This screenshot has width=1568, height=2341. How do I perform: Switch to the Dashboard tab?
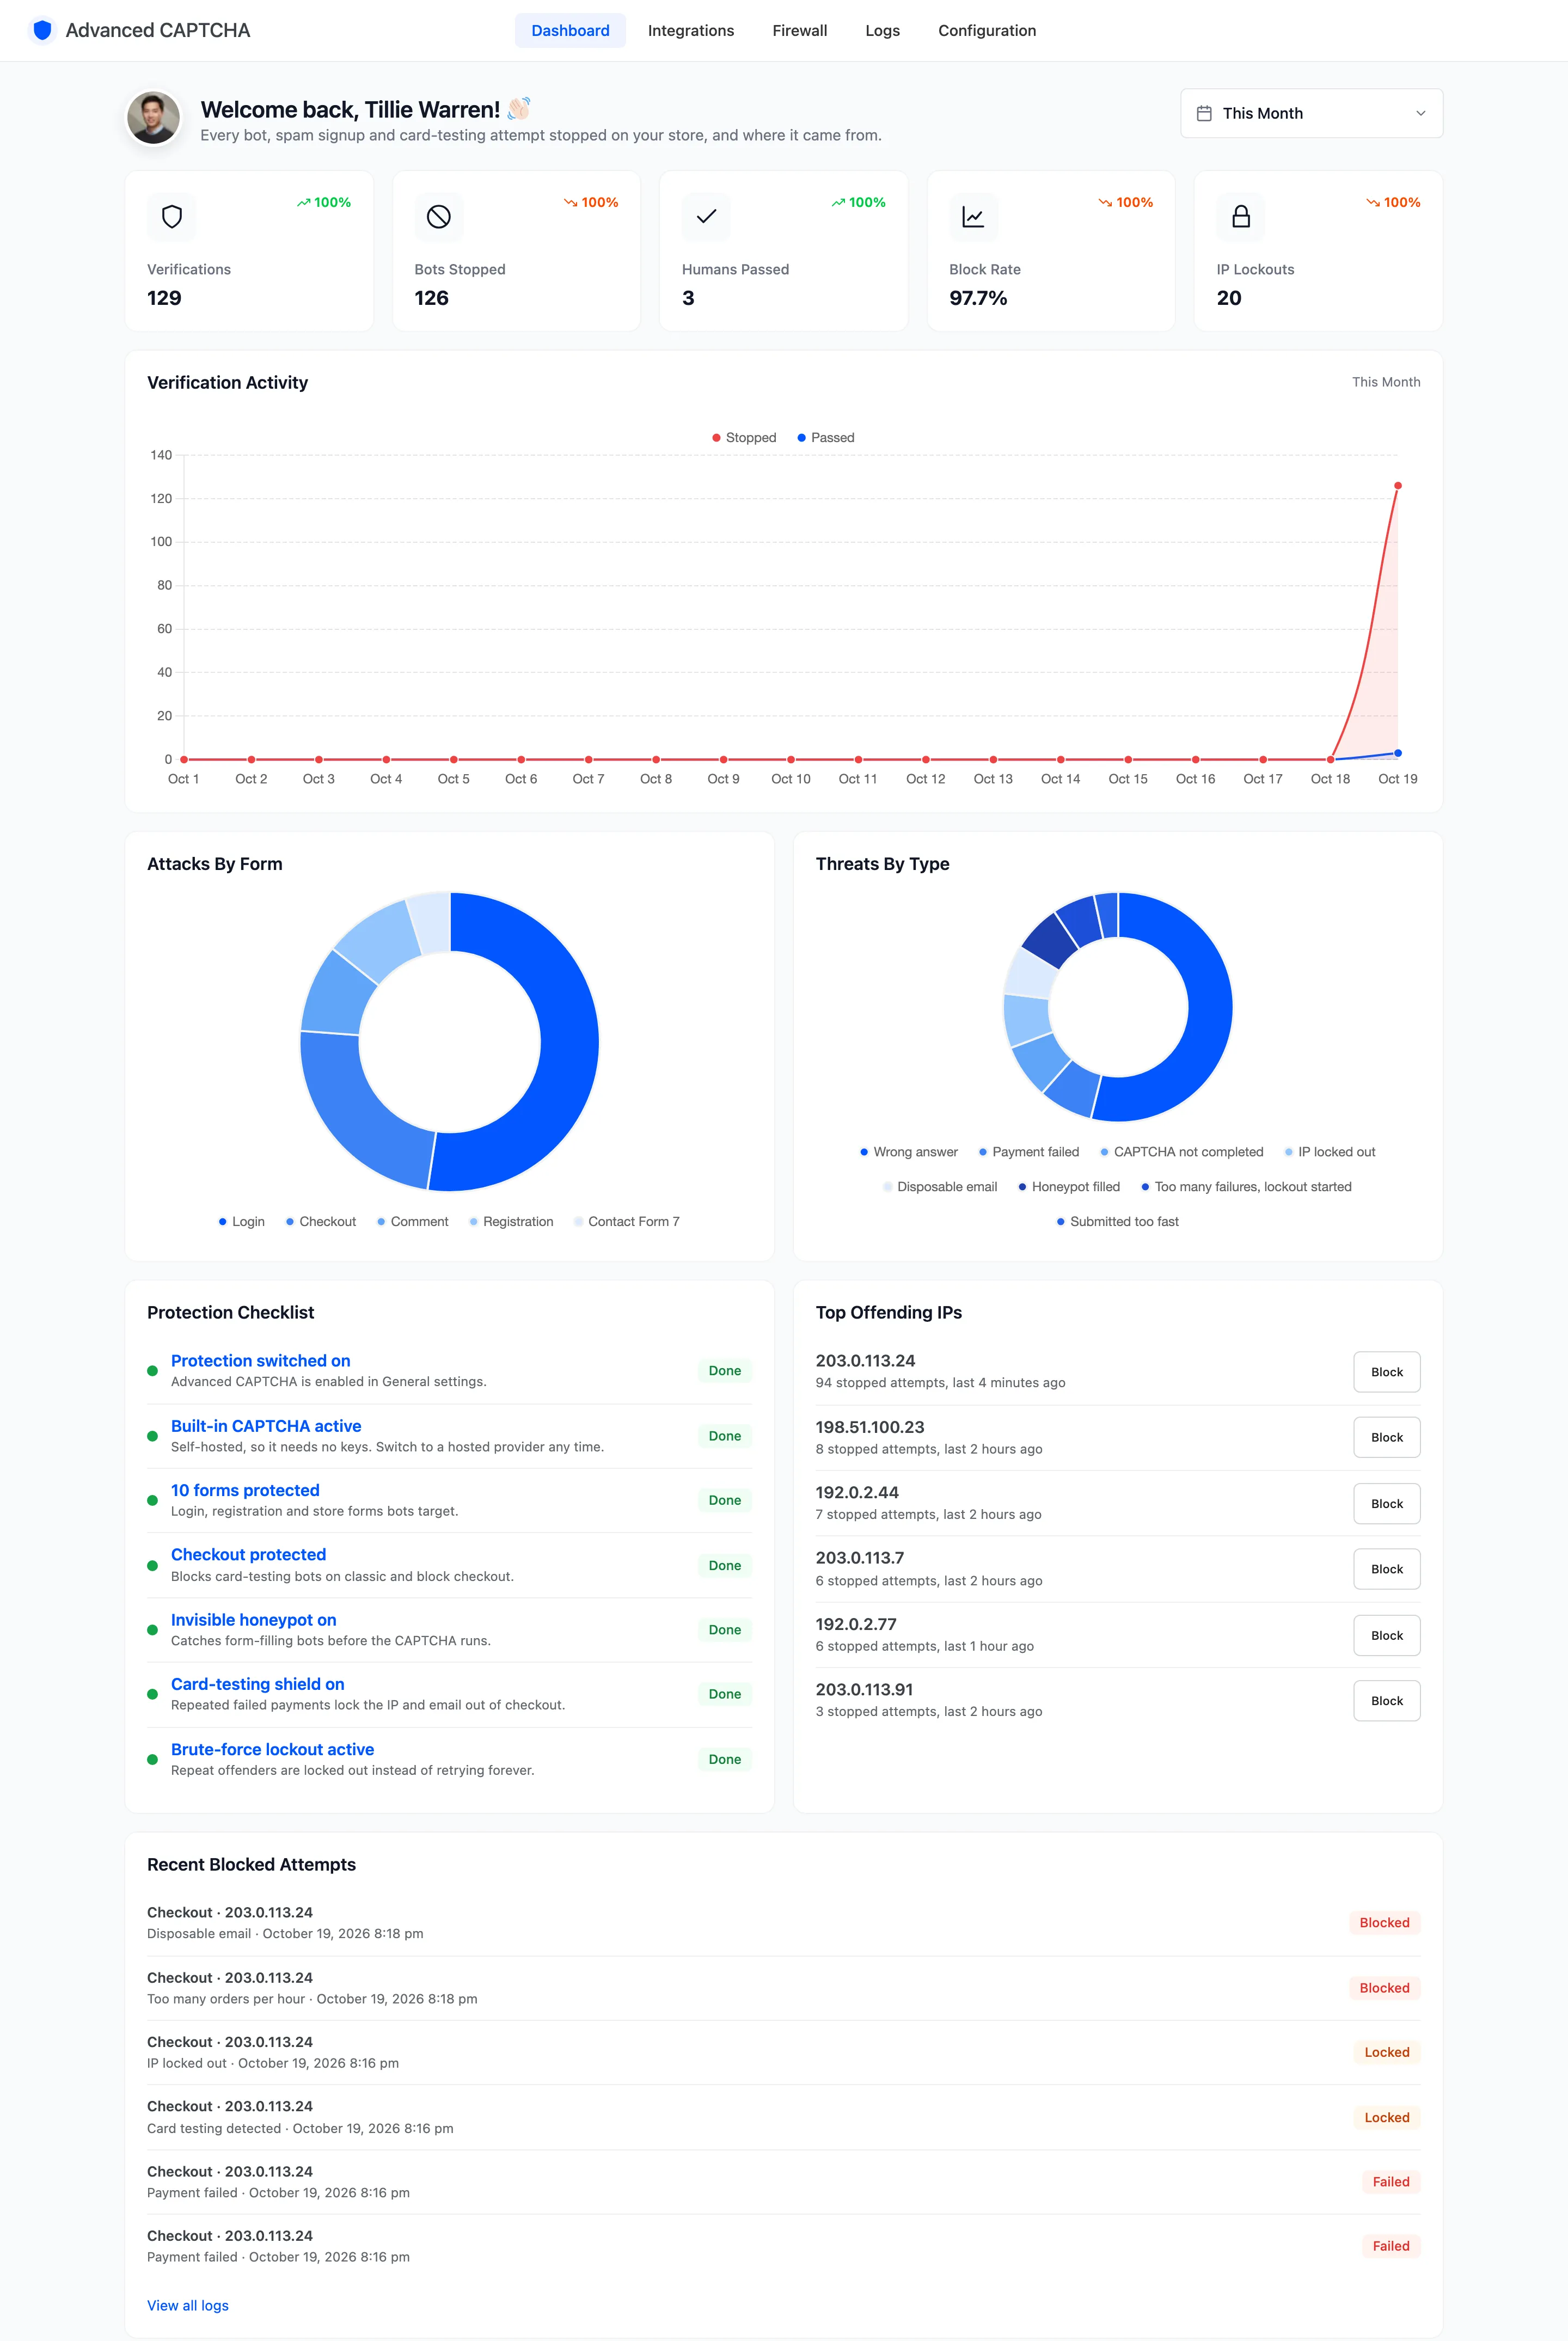tap(570, 30)
